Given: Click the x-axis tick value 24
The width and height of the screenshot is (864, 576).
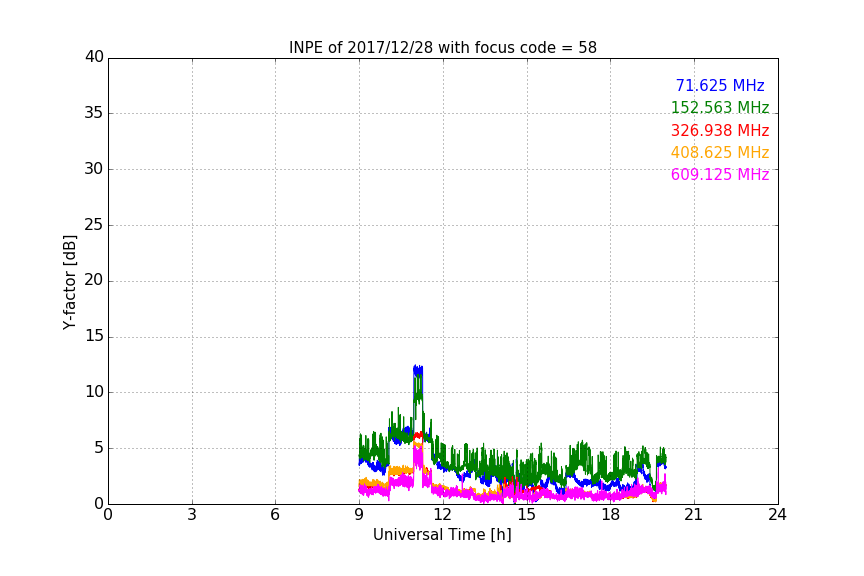Looking at the screenshot, I should coord(777,515).
